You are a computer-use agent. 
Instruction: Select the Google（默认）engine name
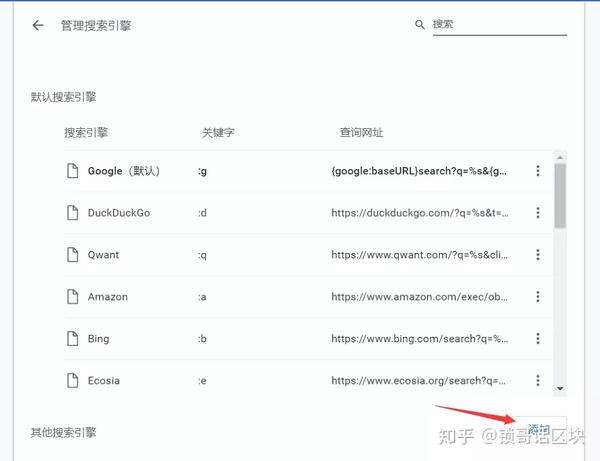click(x=124, y=171)
